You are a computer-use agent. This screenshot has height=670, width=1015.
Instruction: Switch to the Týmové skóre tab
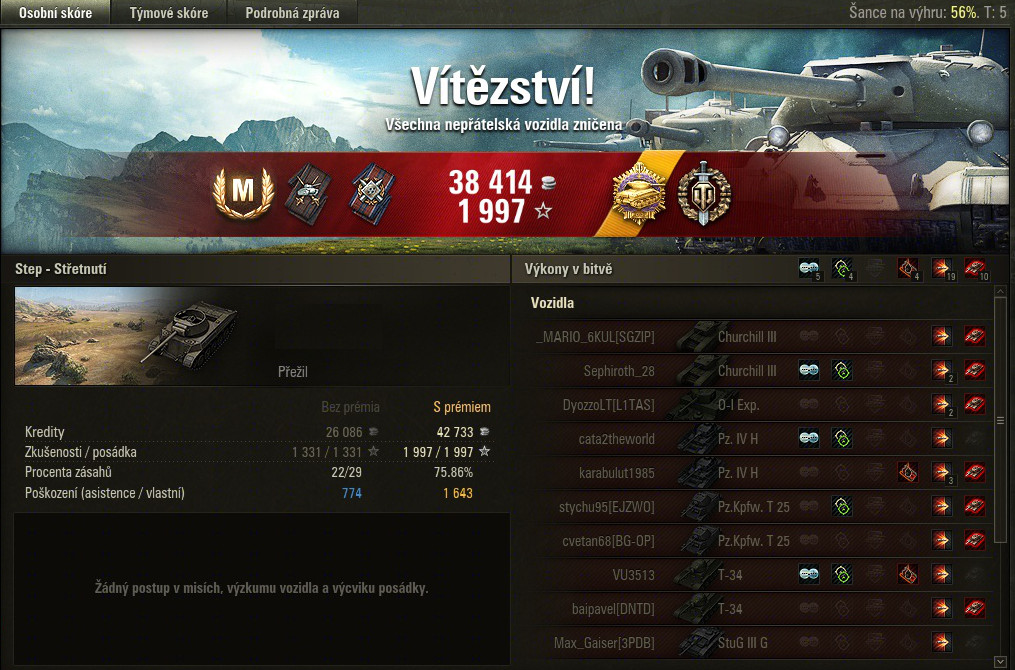(169, 12)
